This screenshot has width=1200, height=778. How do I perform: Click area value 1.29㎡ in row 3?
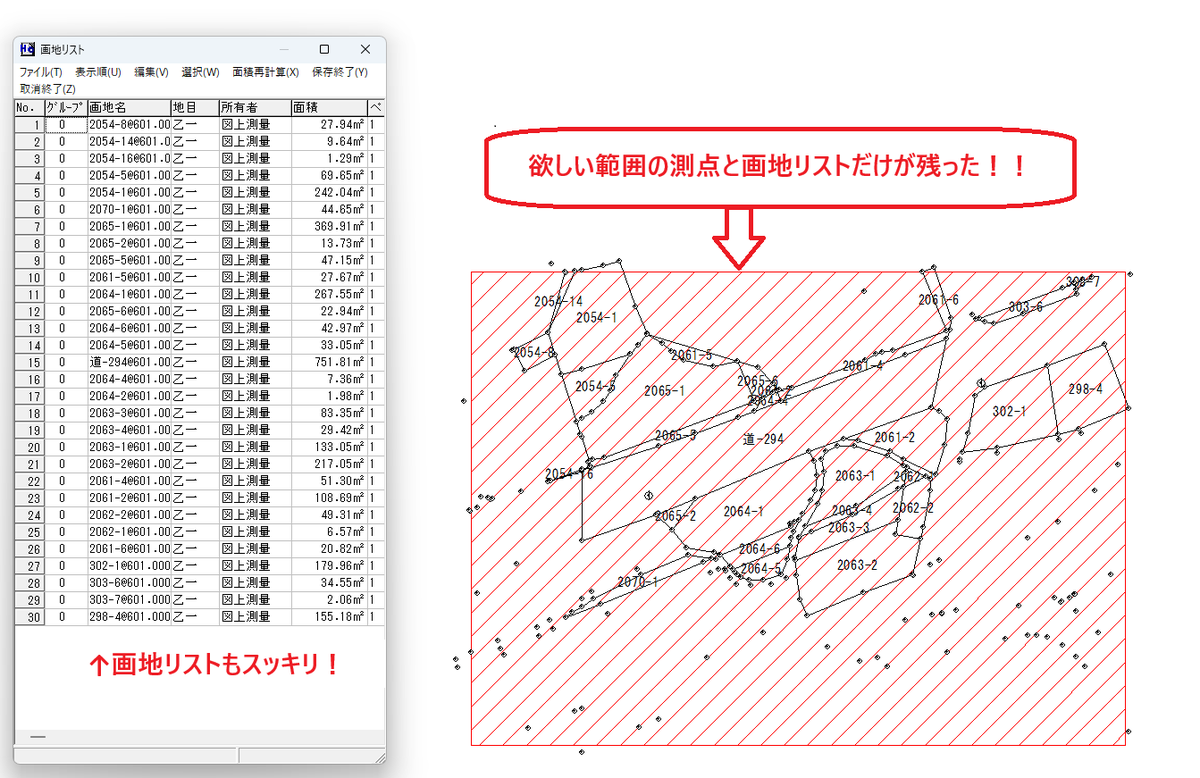coord(329,159)
